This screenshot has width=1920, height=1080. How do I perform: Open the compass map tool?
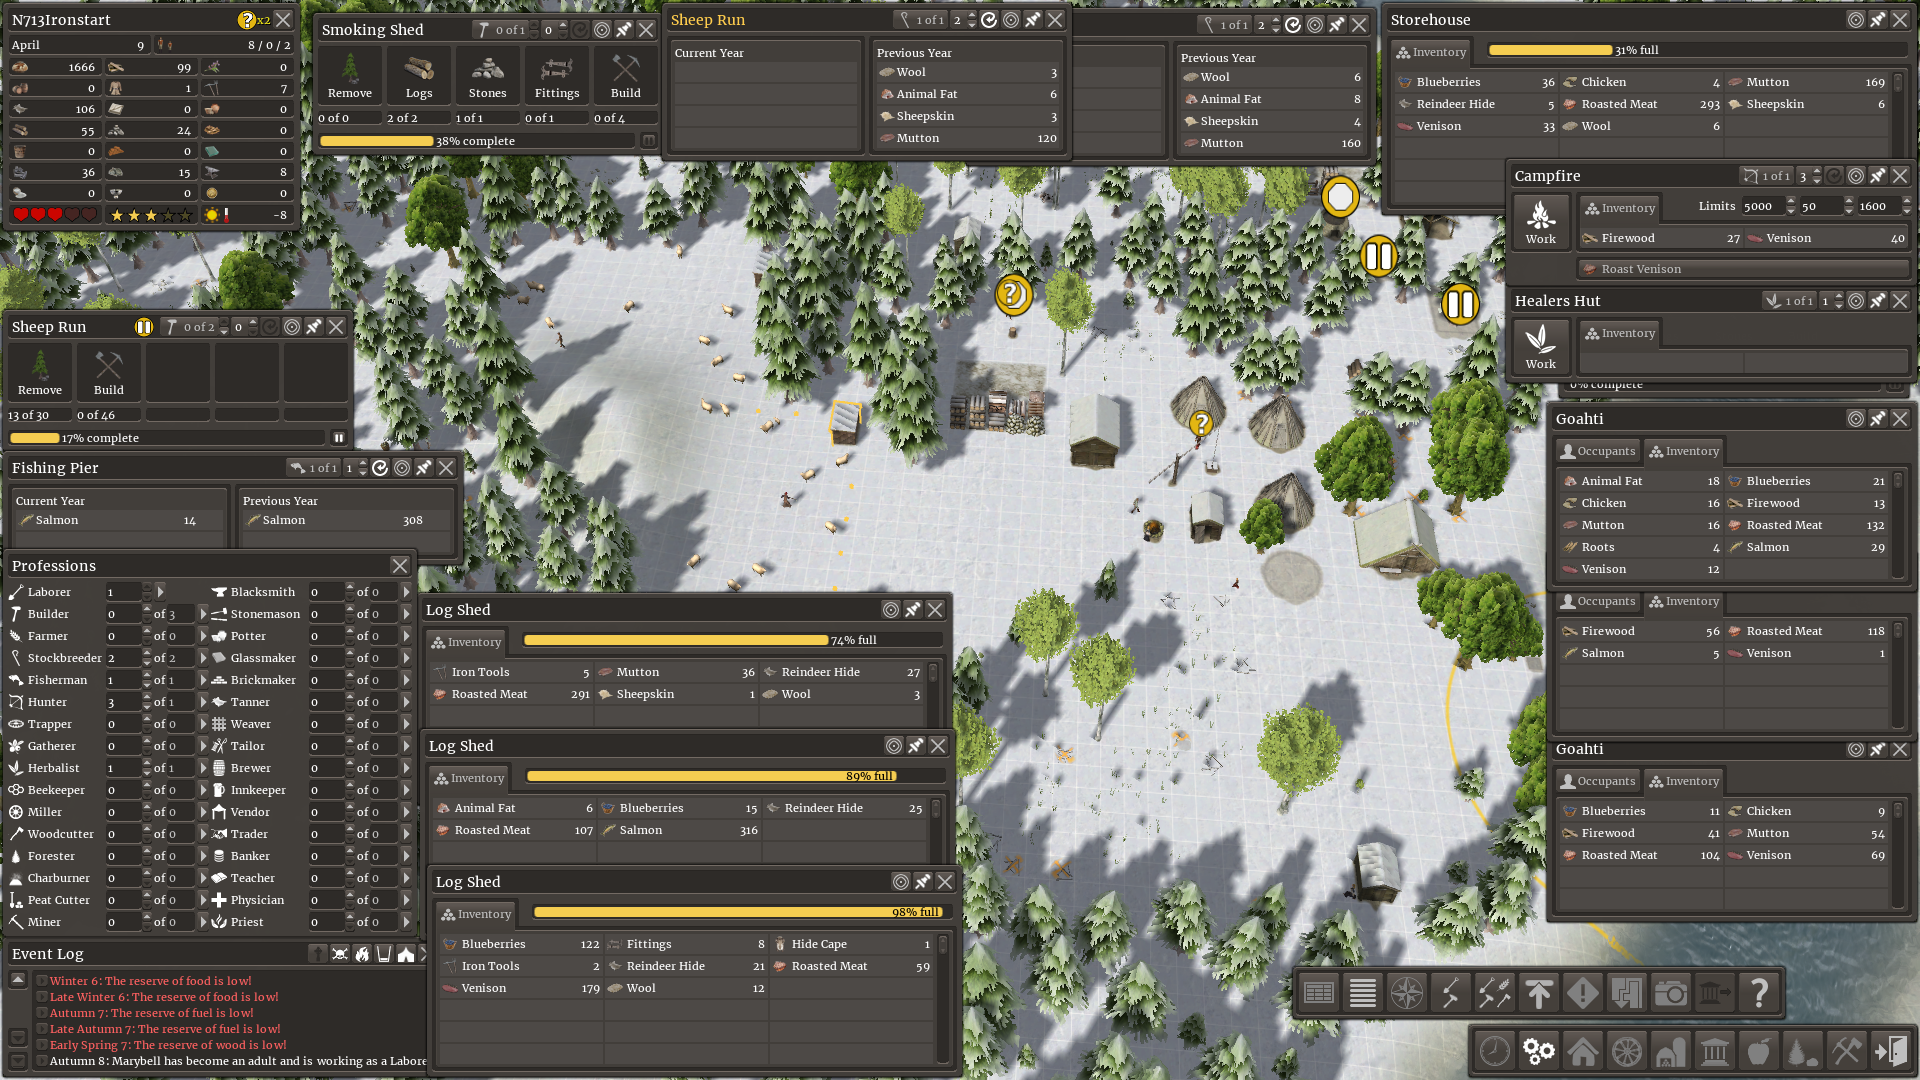[1407, 993]
